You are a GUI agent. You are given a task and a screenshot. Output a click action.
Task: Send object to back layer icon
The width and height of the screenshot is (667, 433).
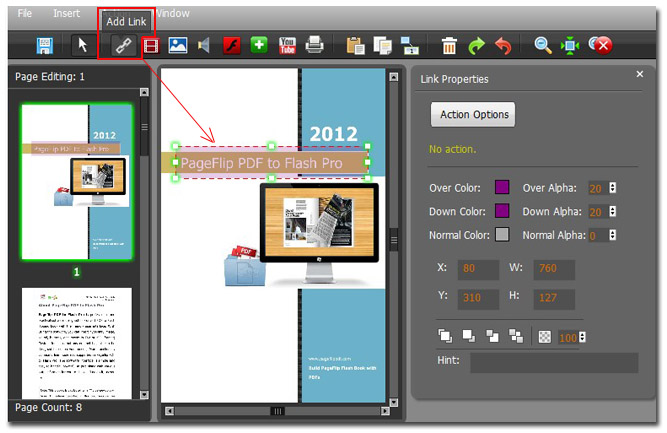(x=469, y=336)
